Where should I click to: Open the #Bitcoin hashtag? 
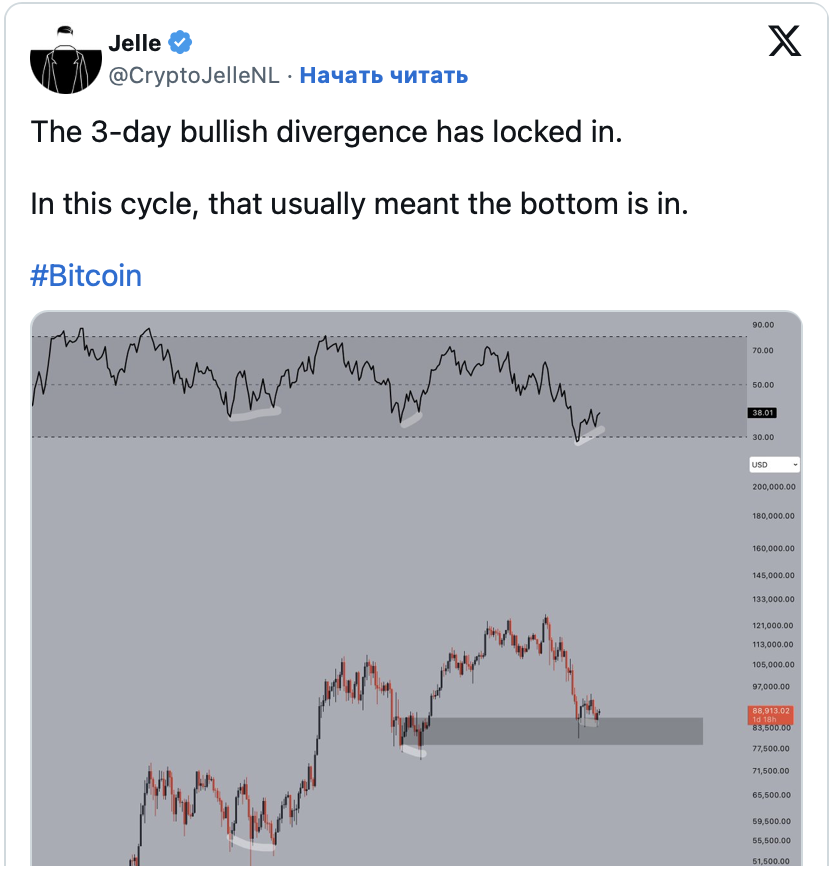pyautogui.click(x=86, y=276)
